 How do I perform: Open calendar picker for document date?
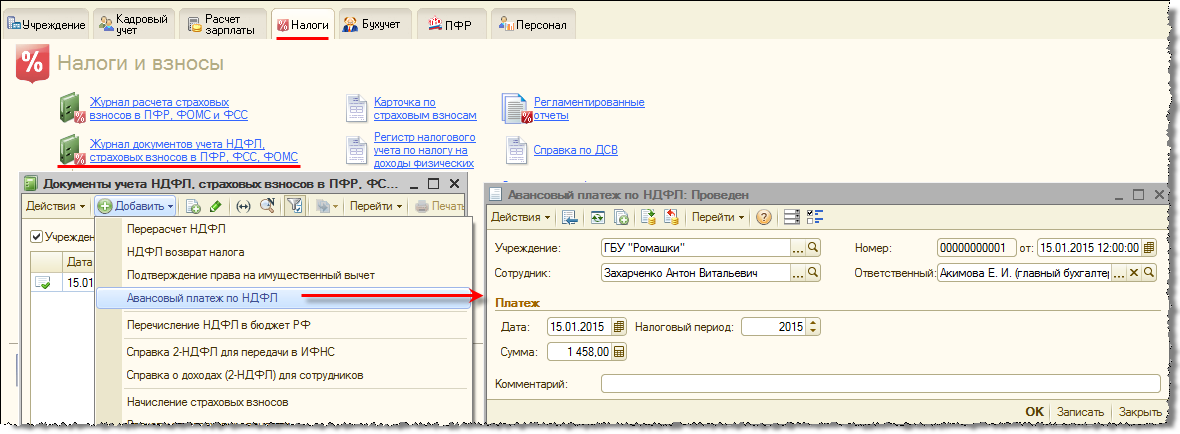pos(1148,248)
